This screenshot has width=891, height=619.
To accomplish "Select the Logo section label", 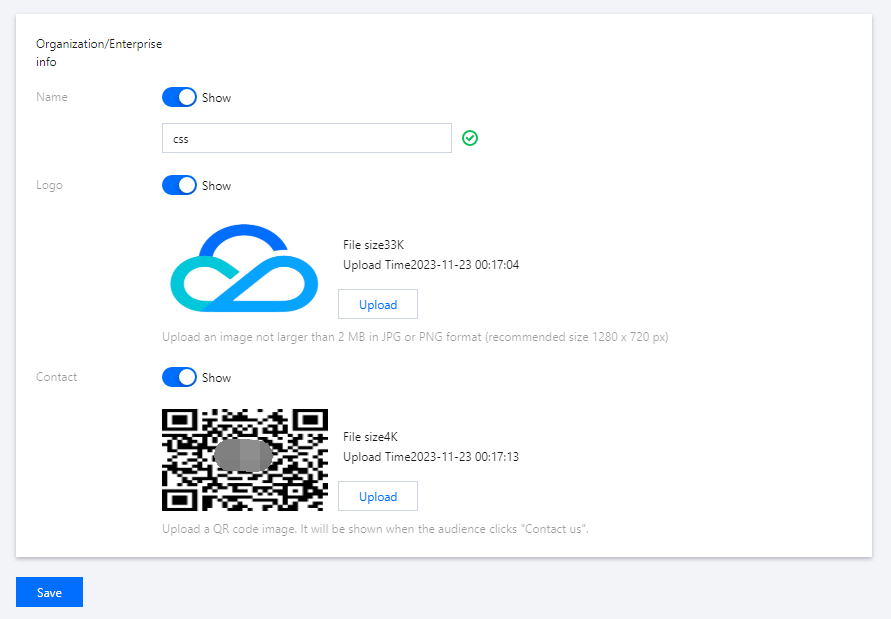I will tap(49, 185).
